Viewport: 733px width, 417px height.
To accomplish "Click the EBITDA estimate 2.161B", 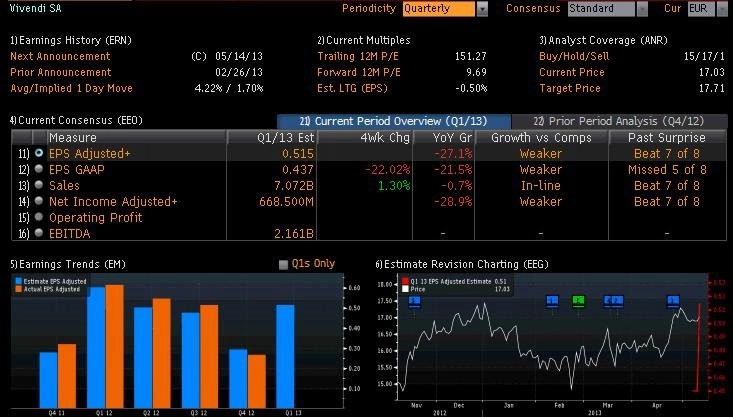I will 294,233.
